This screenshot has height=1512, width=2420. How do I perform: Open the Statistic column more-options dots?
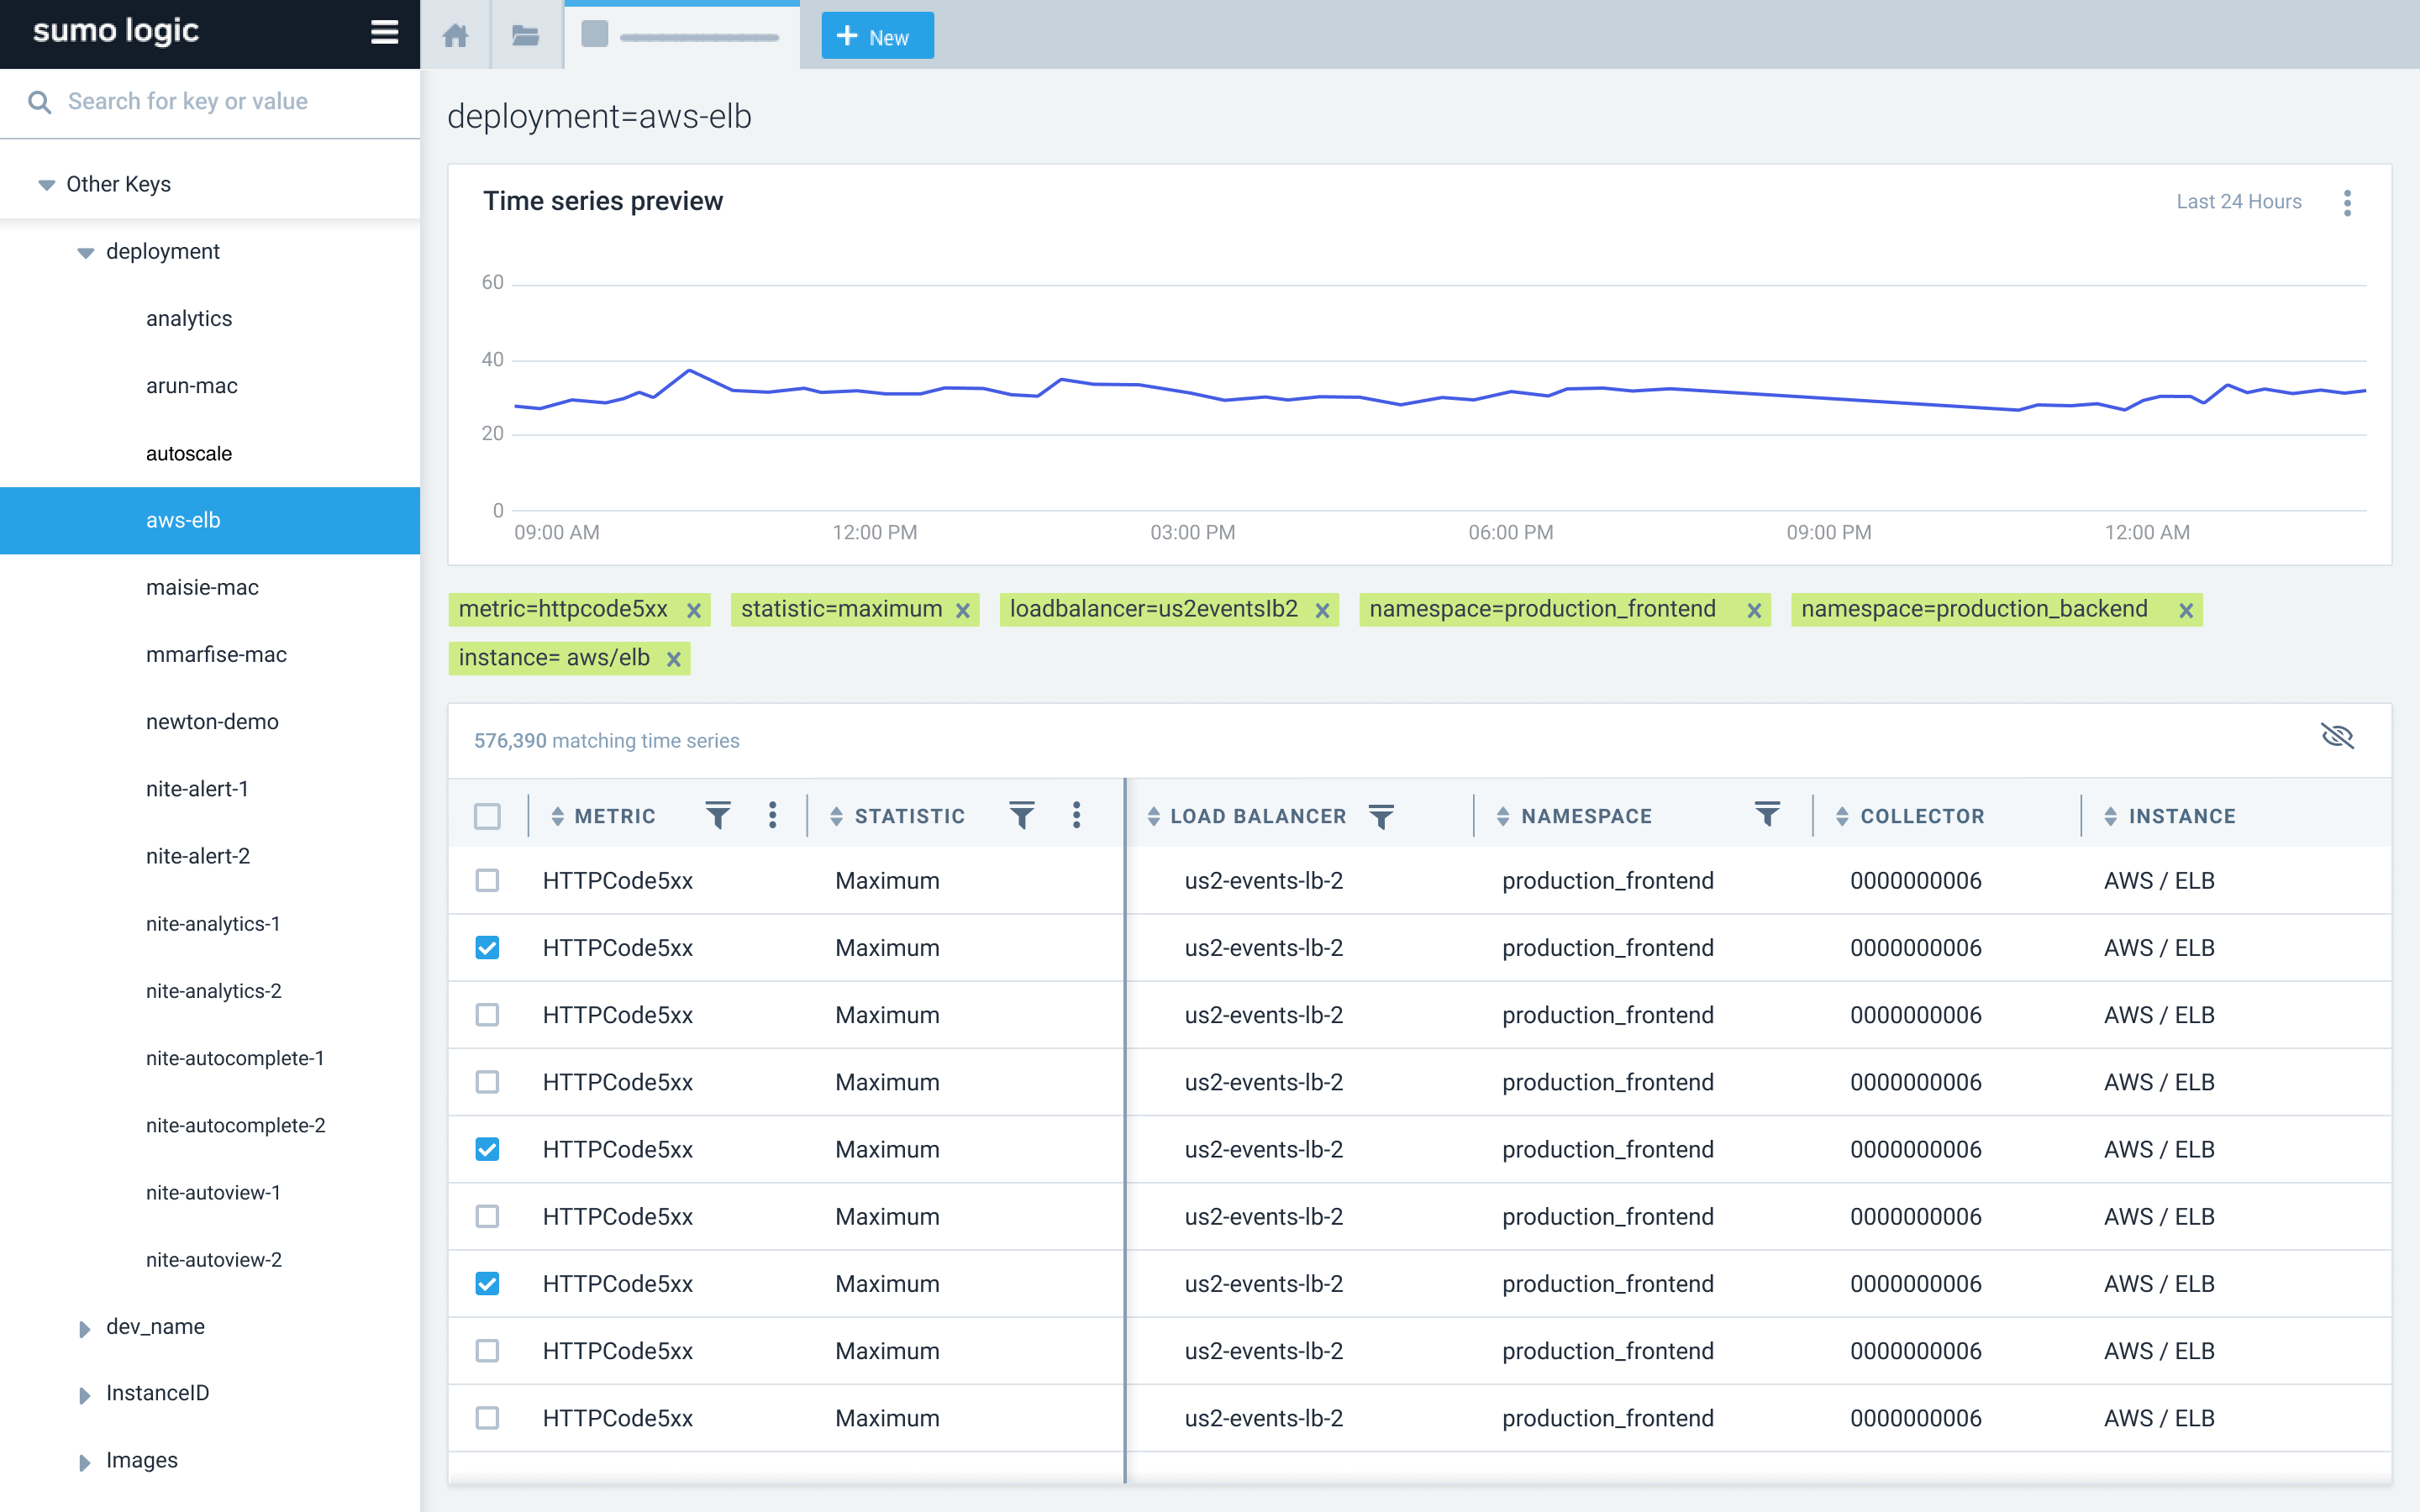tap(1076, 815)
